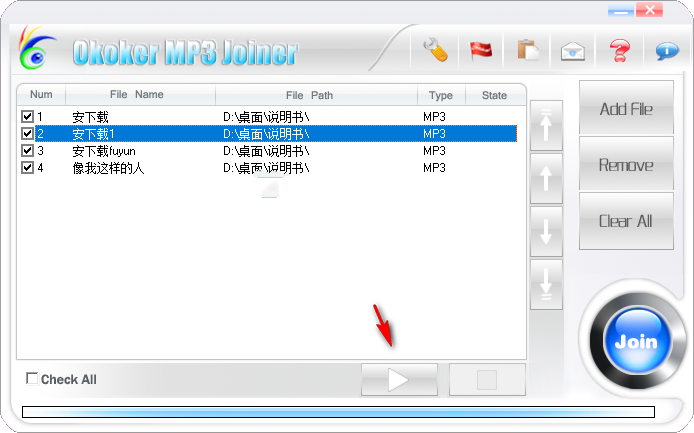Move selected file down one position

(x=546, y=232)
